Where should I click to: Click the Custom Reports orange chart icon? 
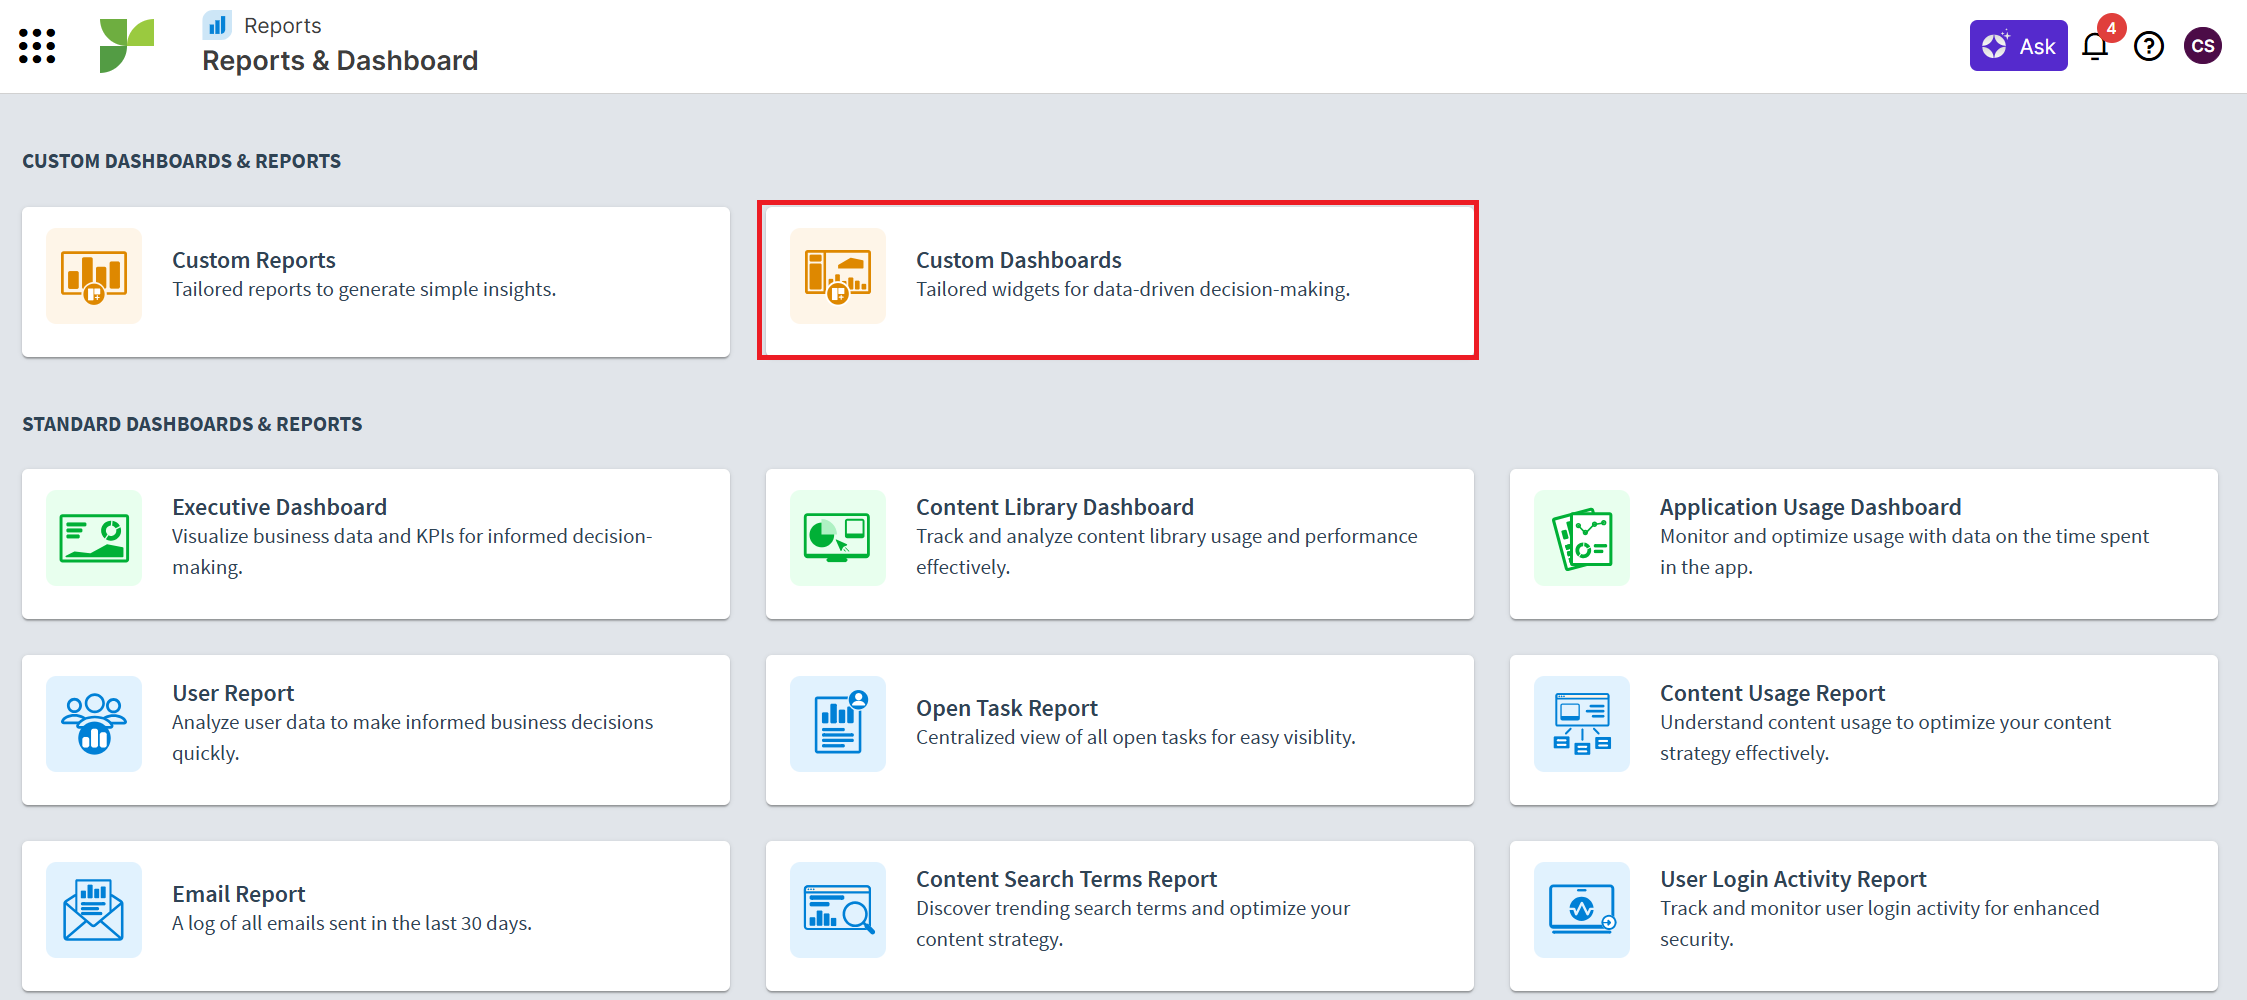94,277
